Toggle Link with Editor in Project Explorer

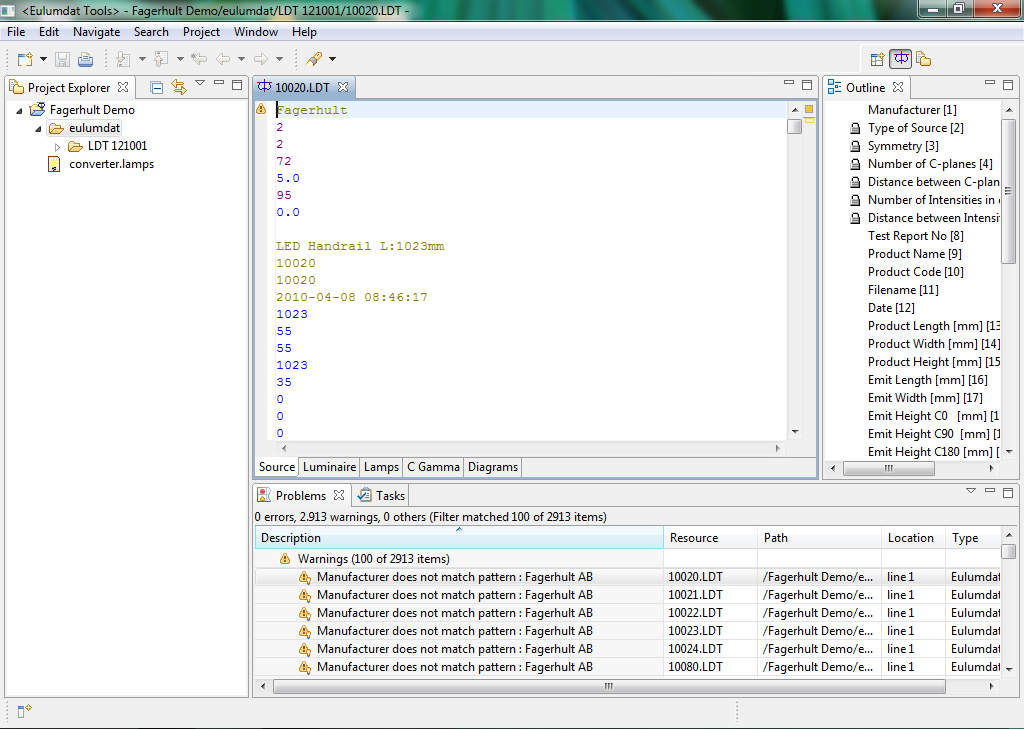179,87
